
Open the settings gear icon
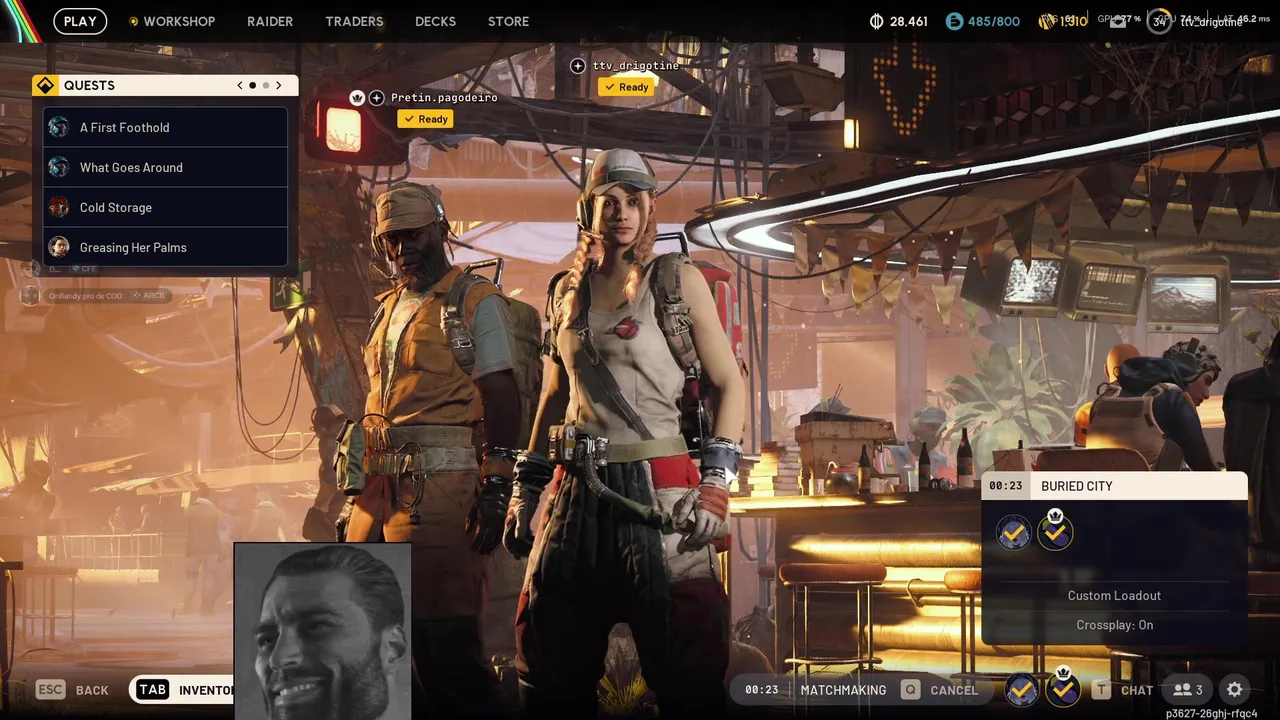(1235, 689)
